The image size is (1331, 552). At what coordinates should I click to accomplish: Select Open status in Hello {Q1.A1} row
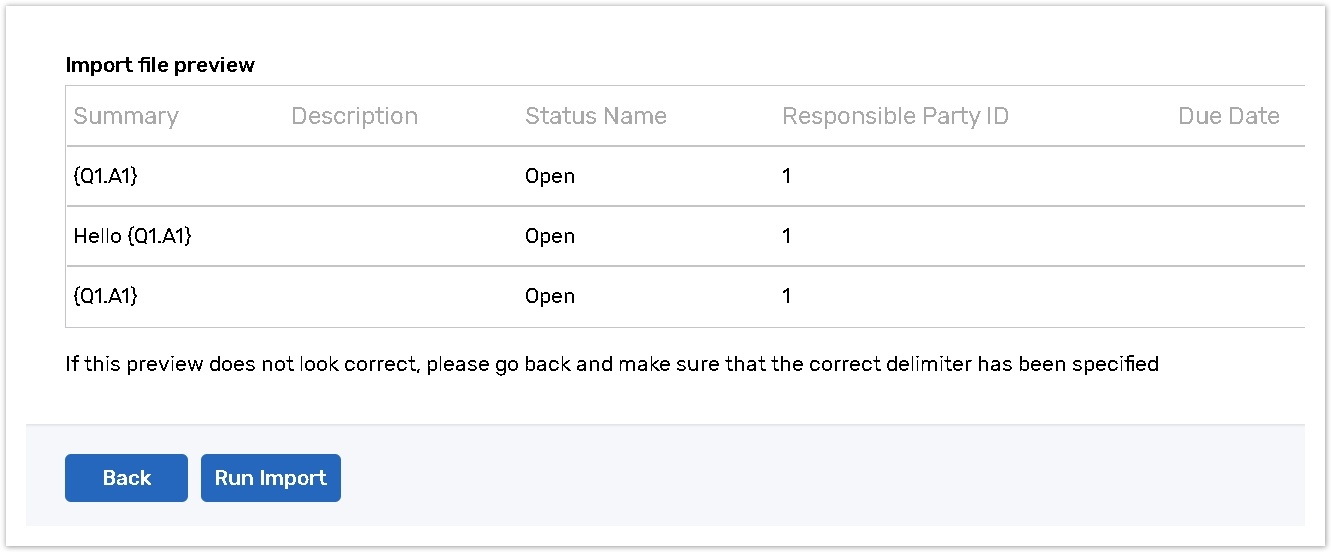[x=550, y=237]
